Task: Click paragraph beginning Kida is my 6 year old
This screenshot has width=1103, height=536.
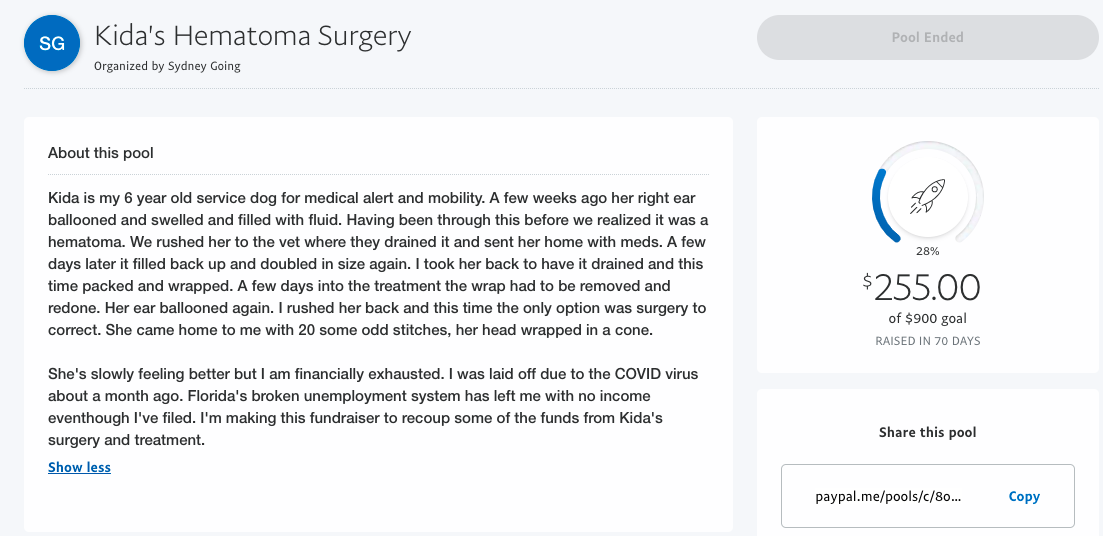Action: click(378, 264)
